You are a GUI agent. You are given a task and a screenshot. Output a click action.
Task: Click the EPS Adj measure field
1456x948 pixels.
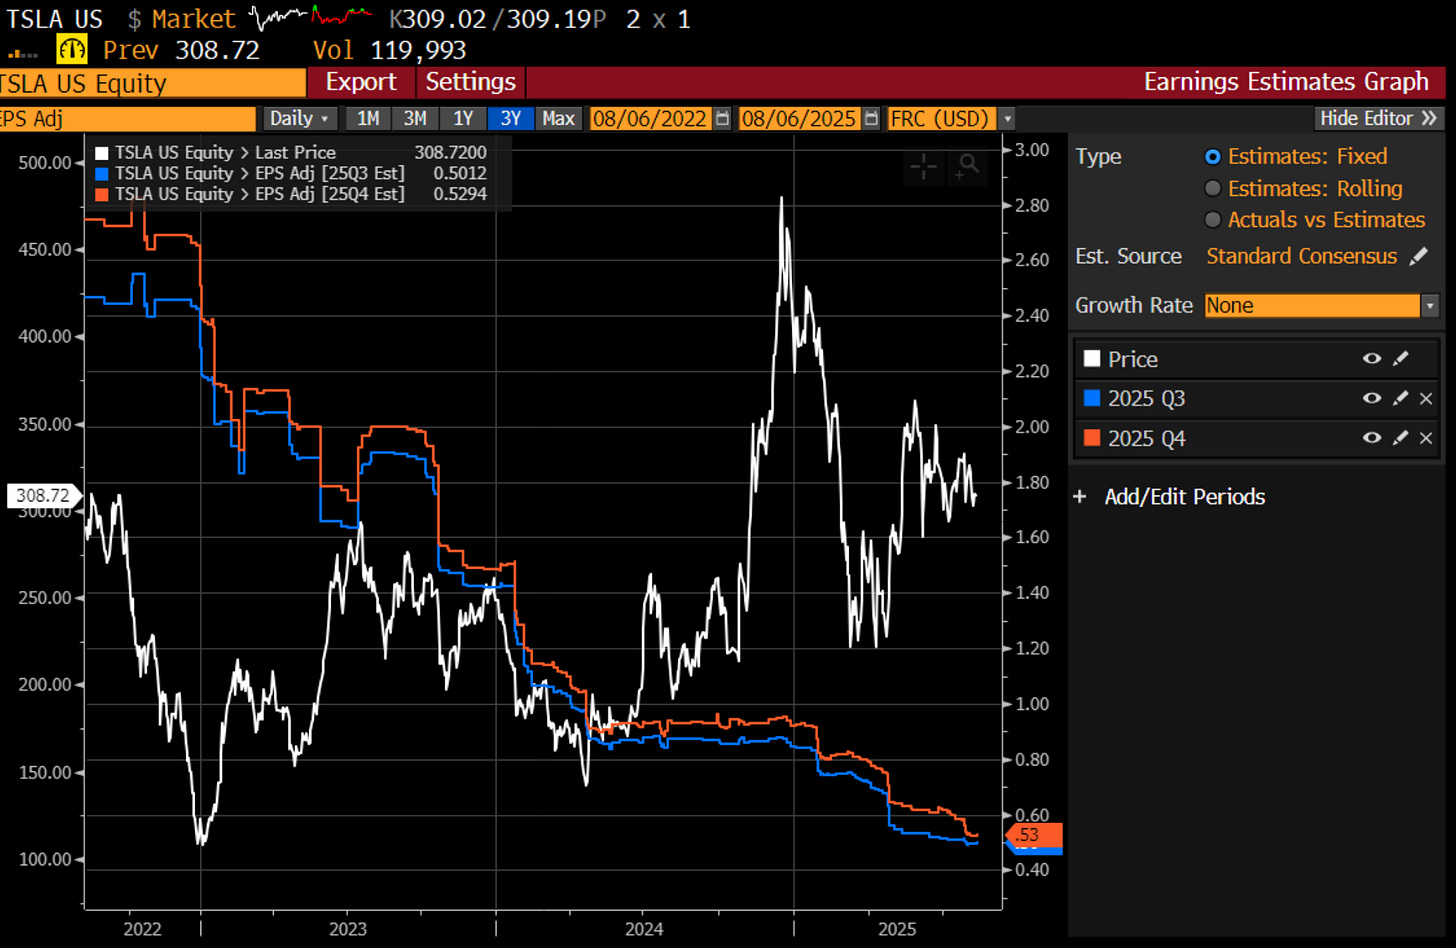pyautogui.click(x=127, y=118)
